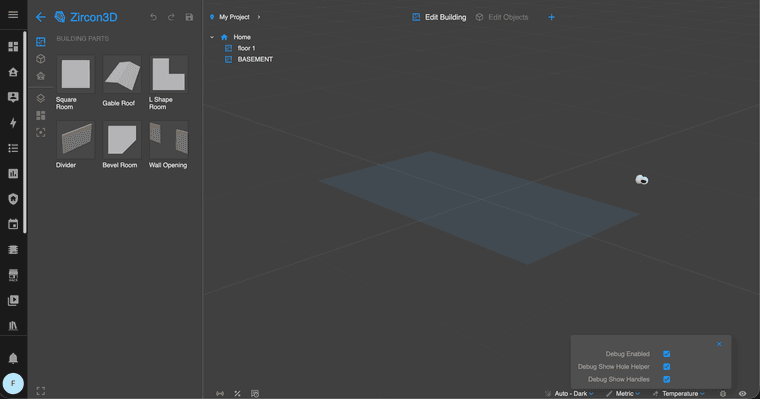Select the 3D cube objects panel icon

(41, 59)
